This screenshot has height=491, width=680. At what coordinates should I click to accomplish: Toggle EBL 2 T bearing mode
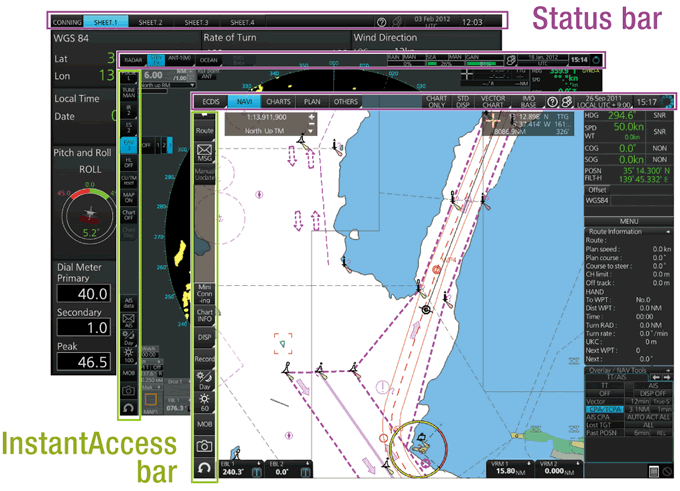click(x=305, y=472)
